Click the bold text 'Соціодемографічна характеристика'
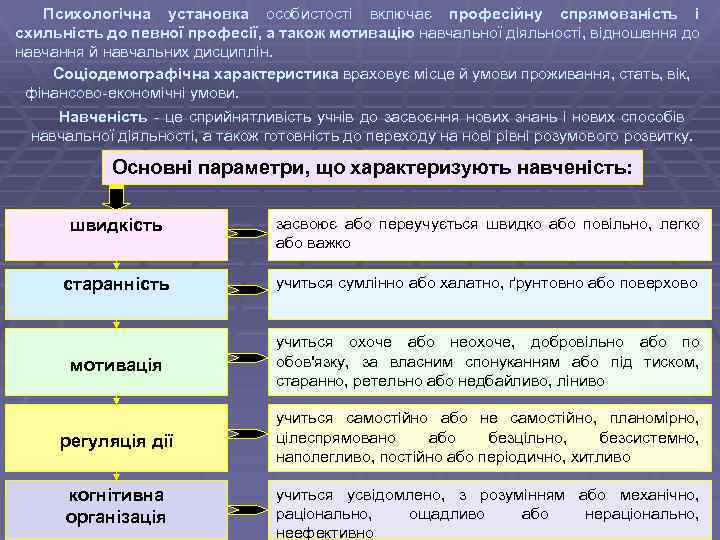This screenshot has width=720, height=540. coord(196,74)
